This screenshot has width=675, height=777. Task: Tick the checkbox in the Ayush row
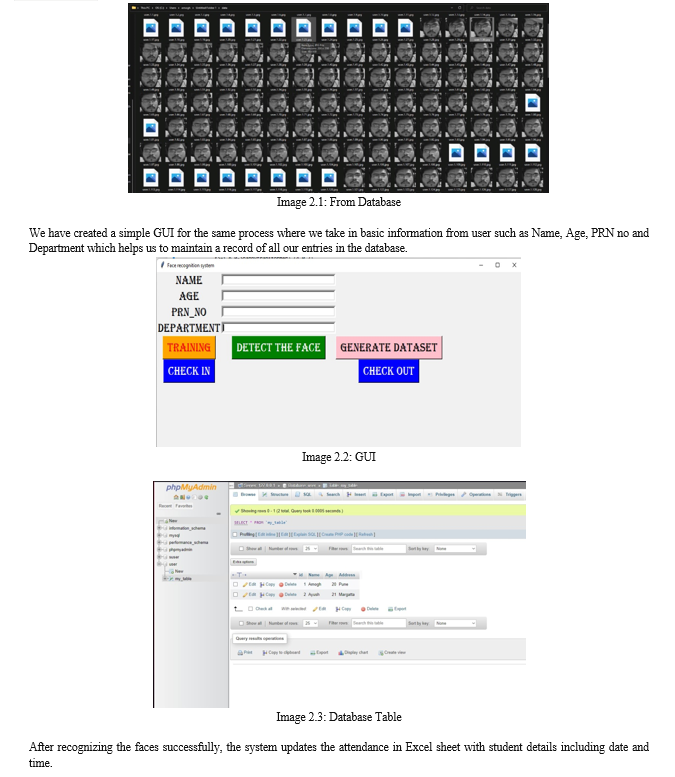tap(235, 595)
